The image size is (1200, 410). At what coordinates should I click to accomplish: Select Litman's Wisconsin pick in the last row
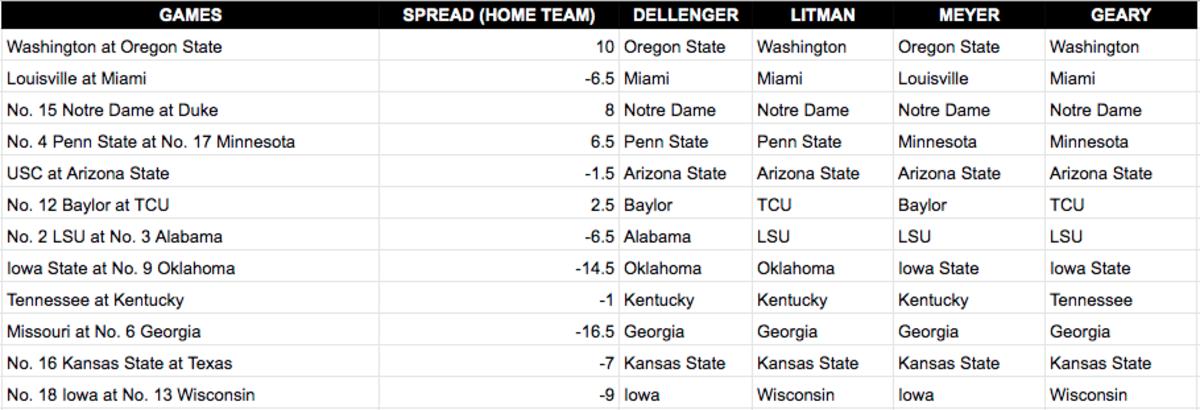(822, 394)
